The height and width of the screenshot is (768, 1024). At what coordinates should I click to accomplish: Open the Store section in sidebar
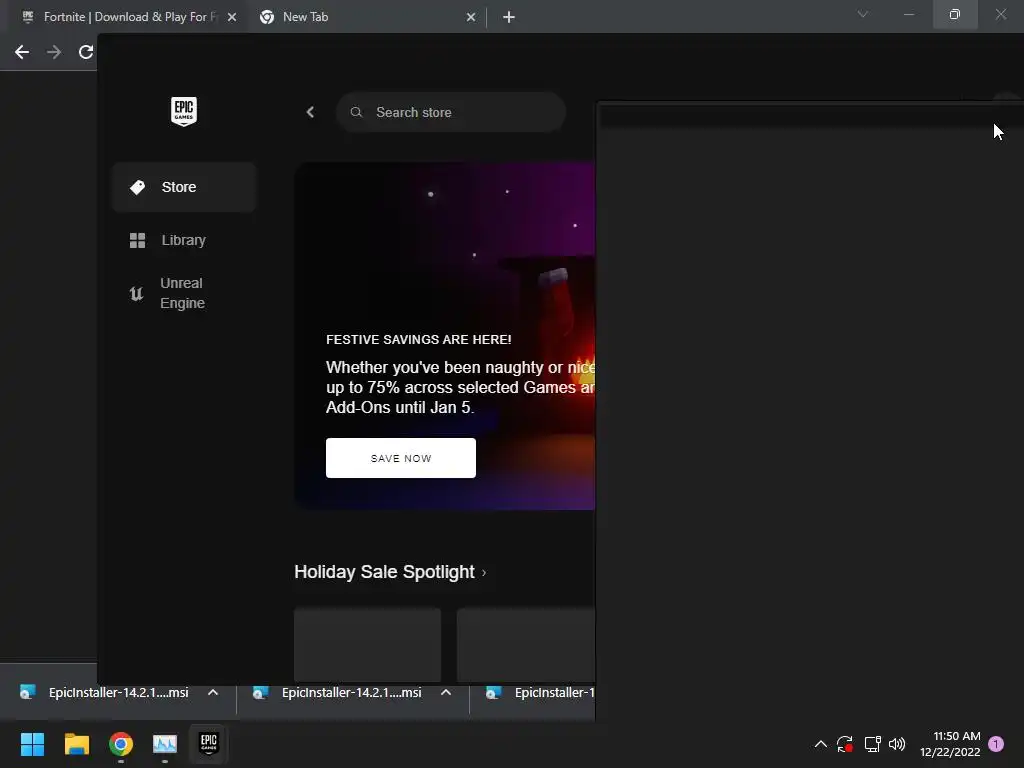[x=184, y=187]
